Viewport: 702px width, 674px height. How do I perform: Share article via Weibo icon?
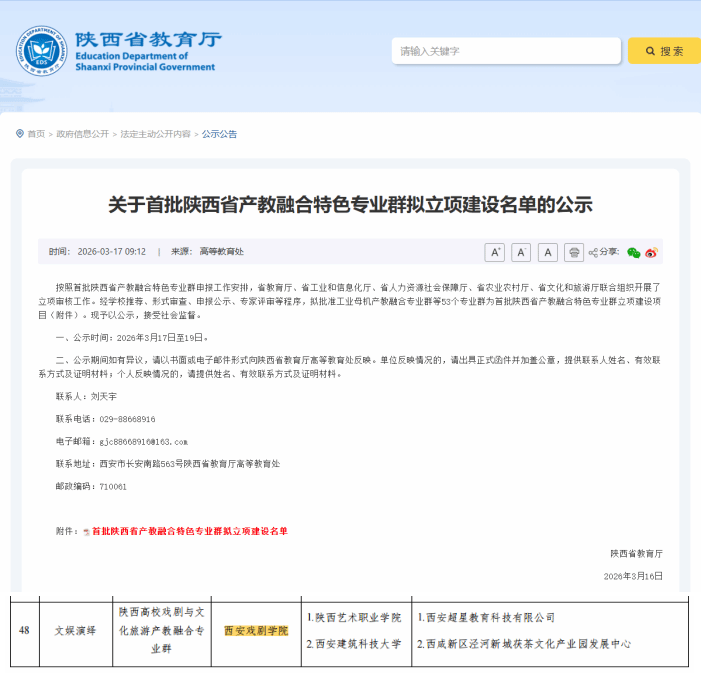click(x=651, y=253)
